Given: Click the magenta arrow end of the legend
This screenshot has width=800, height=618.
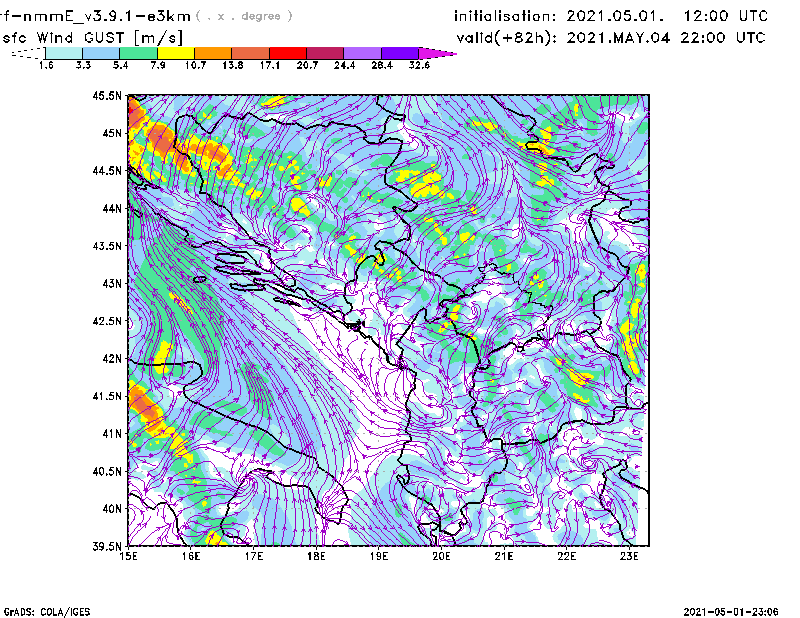Looking at the screenshot, I should click(437, 53).
